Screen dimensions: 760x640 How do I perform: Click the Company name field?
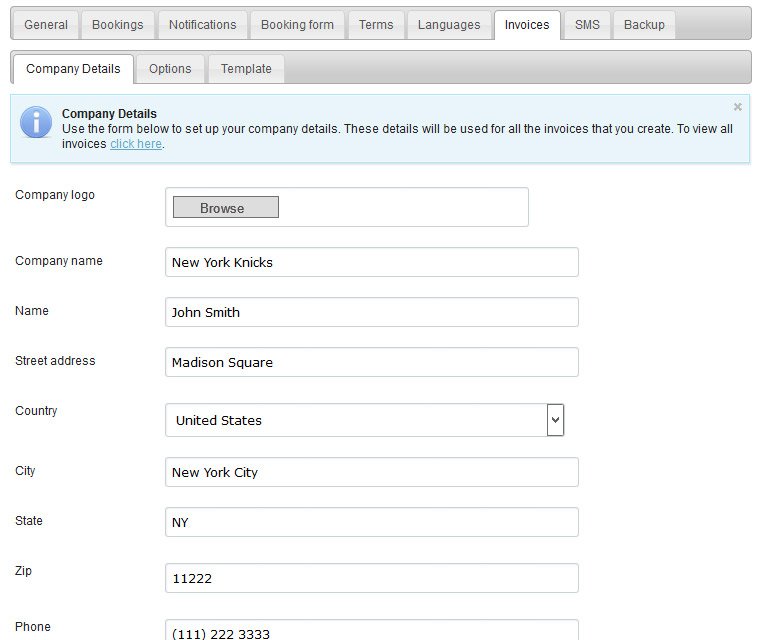click(x=372, y=262)
